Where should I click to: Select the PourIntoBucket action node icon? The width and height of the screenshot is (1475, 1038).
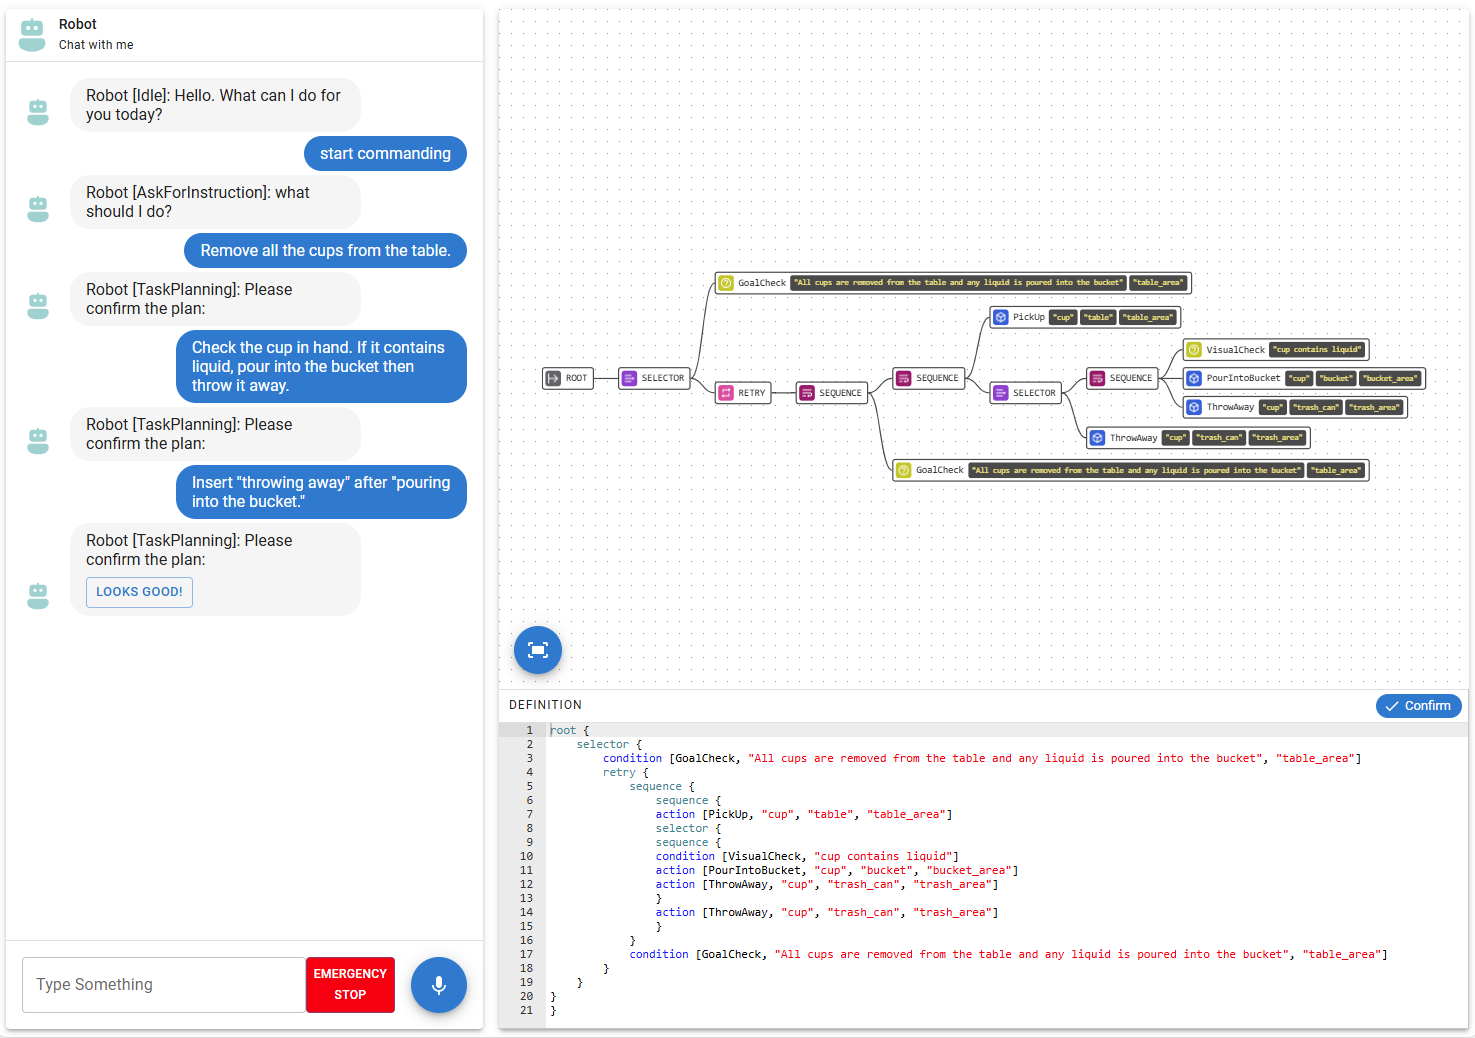1194,378
